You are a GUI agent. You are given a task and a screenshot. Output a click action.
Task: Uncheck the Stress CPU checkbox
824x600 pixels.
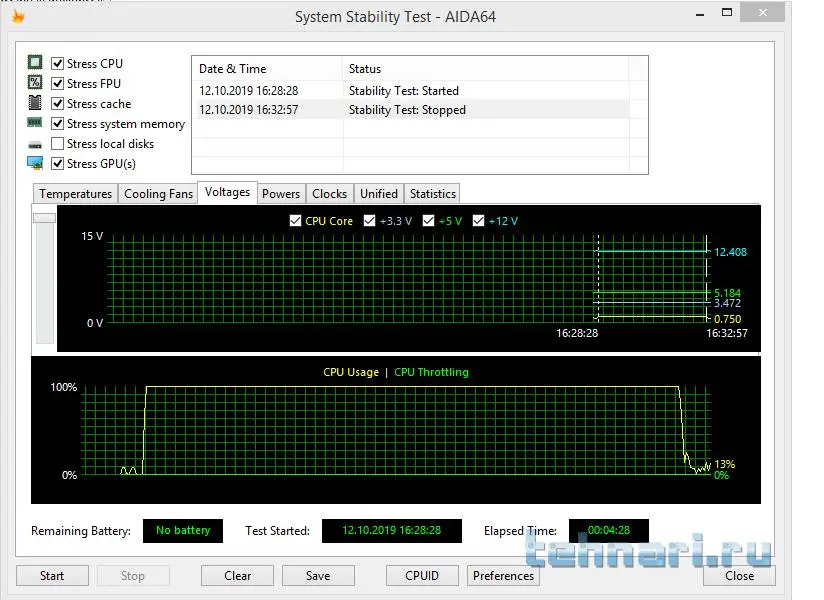(x=57, y=64)
